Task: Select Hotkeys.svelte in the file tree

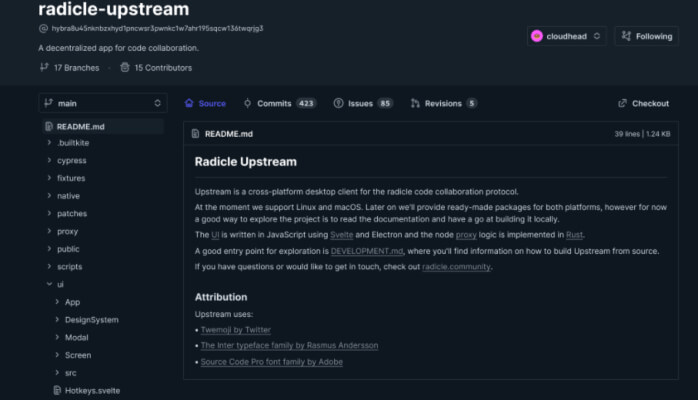Action: 92,390
